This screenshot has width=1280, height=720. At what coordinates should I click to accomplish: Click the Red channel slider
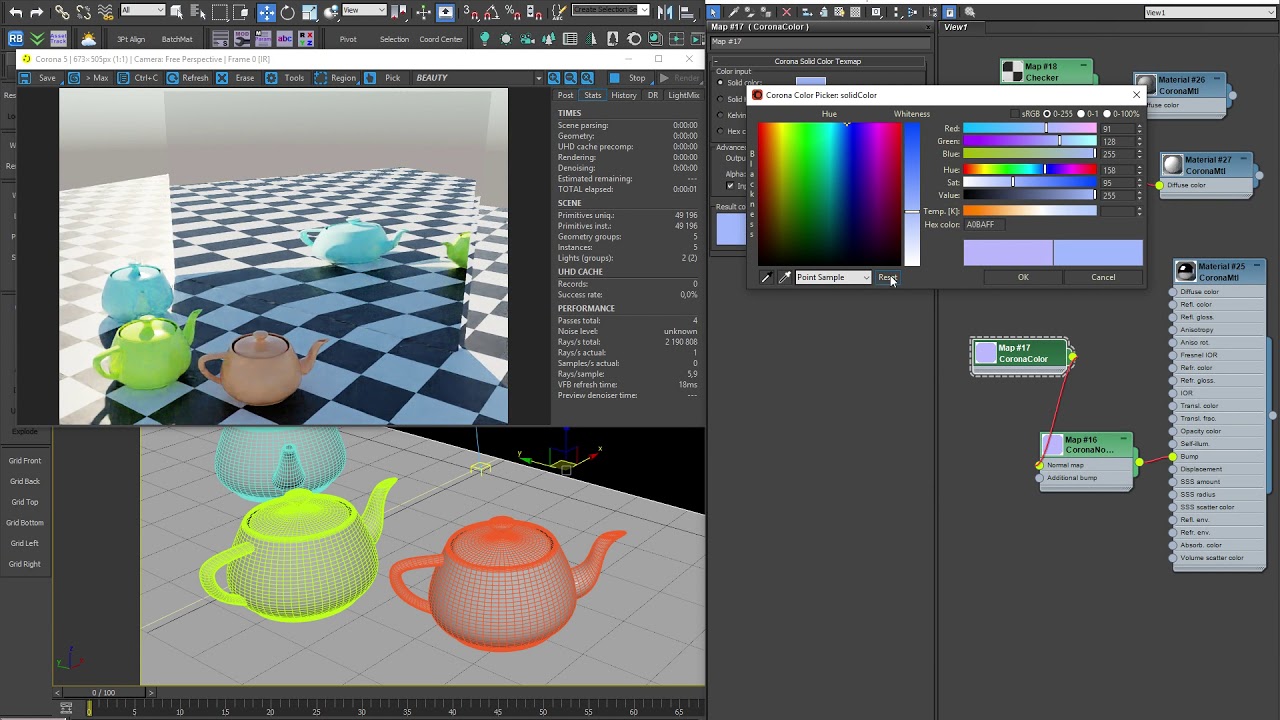(1029, 129)
